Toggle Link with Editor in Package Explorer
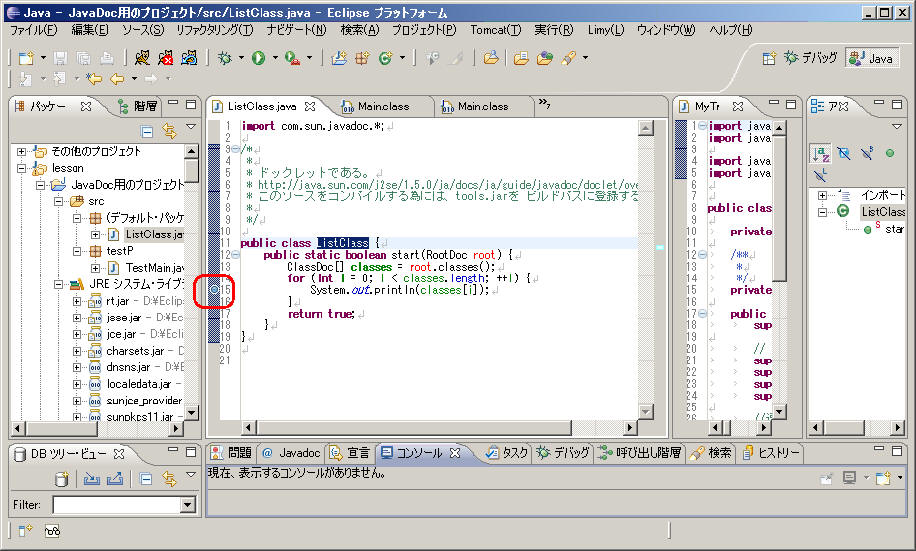Image resolution: width=916 pixels, height=551 pixels. tap(168, 131)
